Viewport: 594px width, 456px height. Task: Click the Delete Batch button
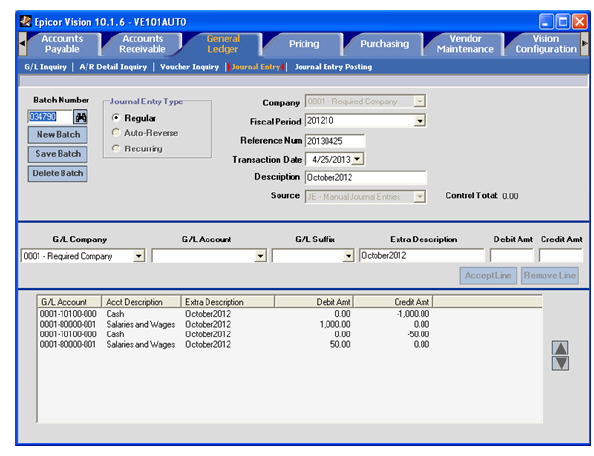point(58,173)
